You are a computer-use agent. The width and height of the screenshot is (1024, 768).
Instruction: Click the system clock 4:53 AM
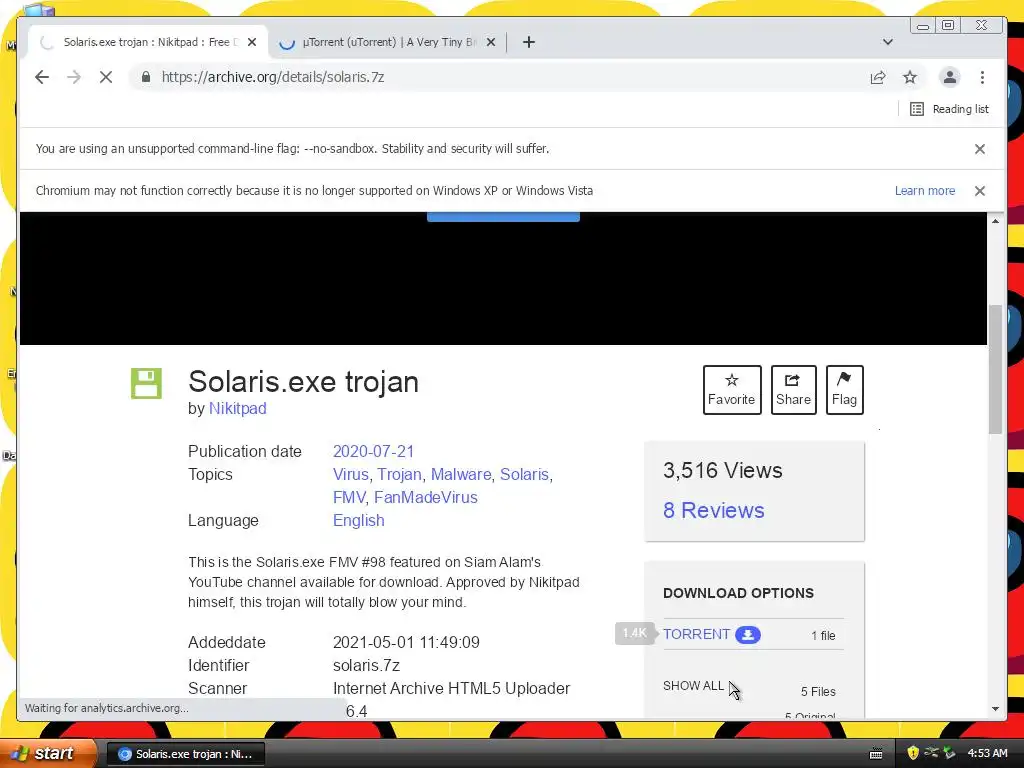pyautogui.click(x=987, y=753)
